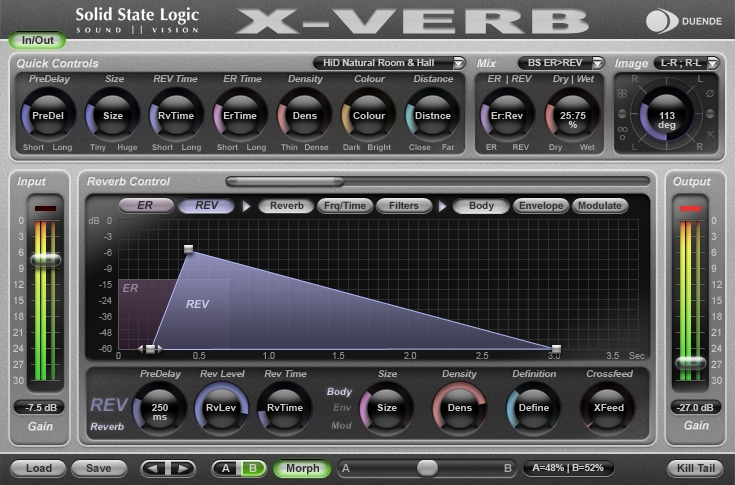This screenshot has width=735, height=485.
Task: Click the Kill Tail button
Action: (x=696, y=468)
